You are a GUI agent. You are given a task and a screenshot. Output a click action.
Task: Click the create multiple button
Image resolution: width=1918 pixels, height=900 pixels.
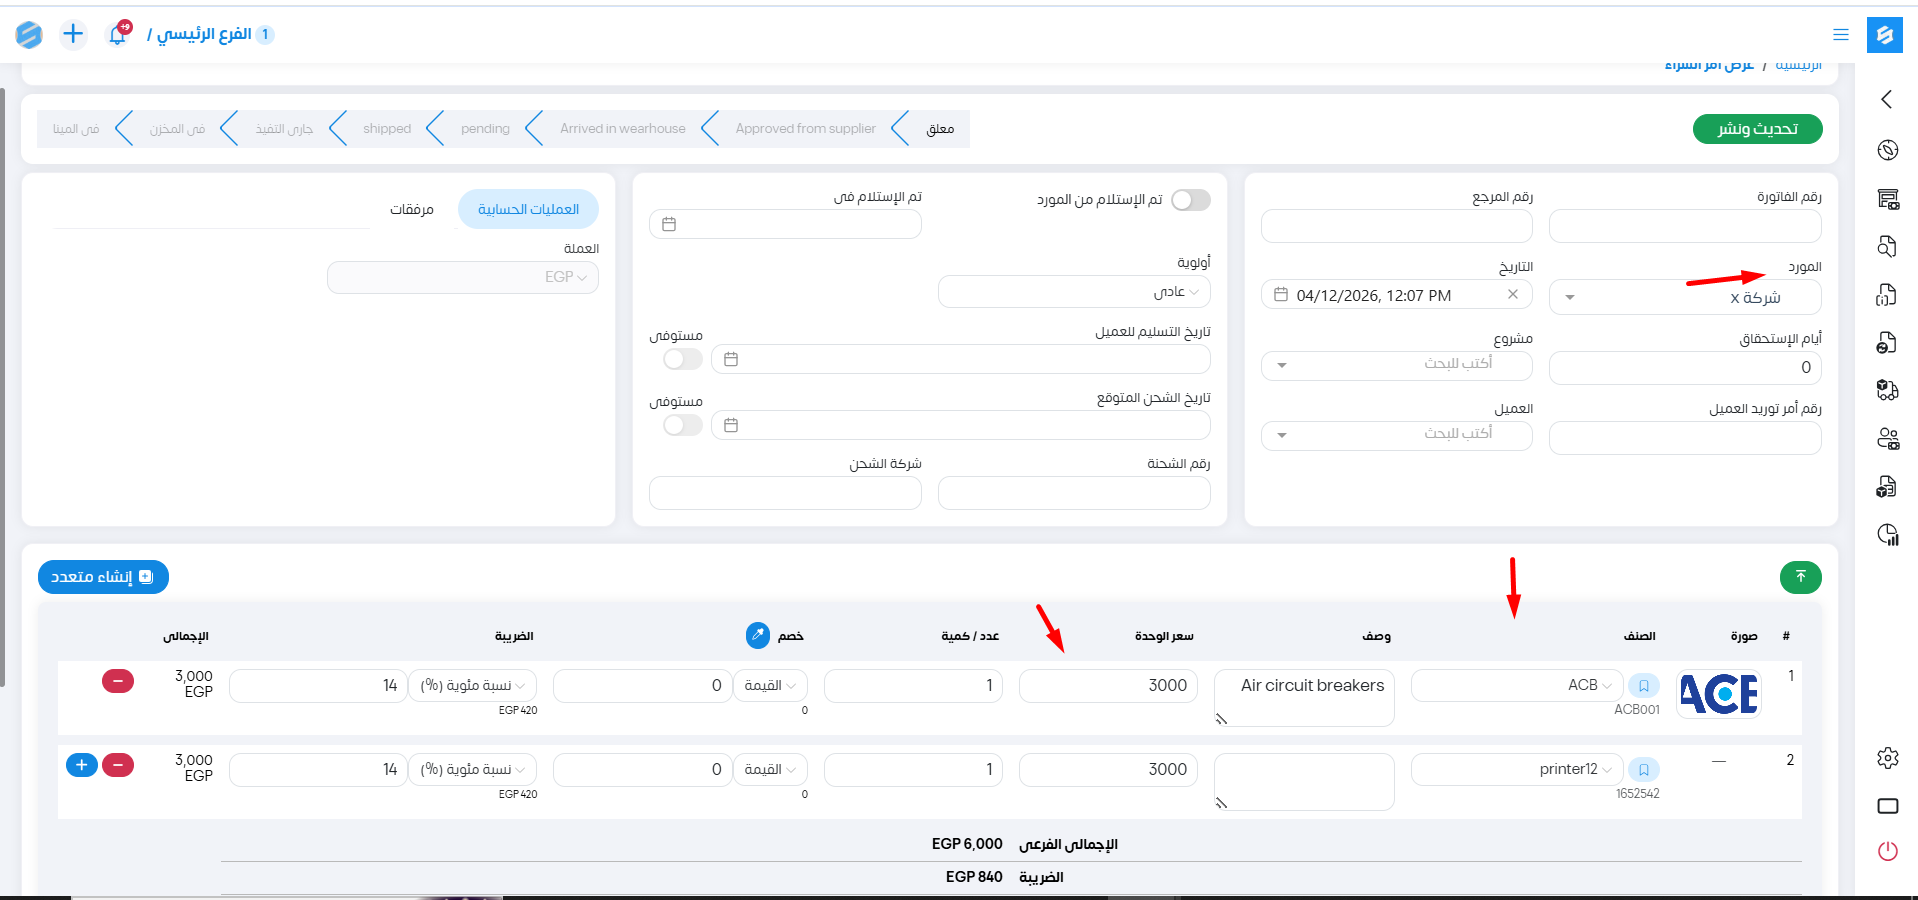pos(103,577)
